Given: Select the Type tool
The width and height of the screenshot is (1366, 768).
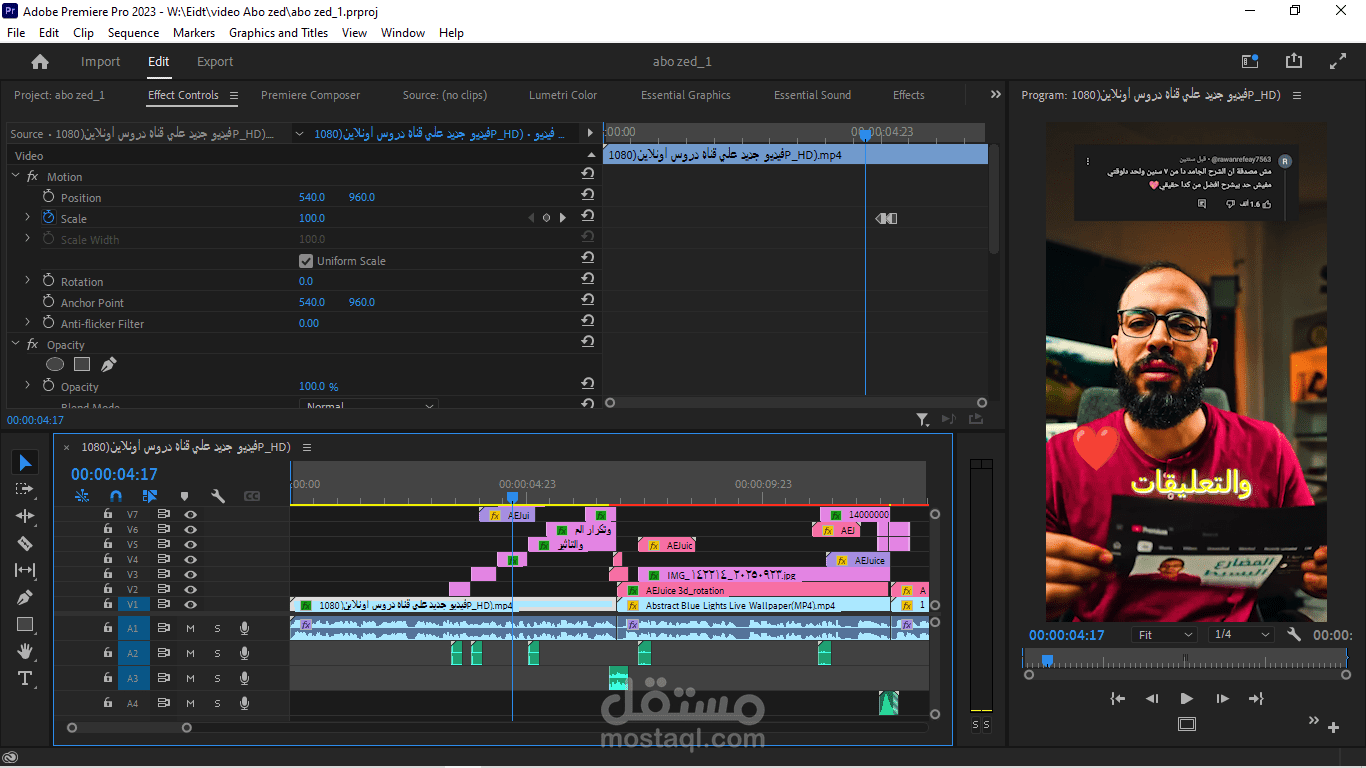Looking at the screenshot, I should [x=26, y=678].
